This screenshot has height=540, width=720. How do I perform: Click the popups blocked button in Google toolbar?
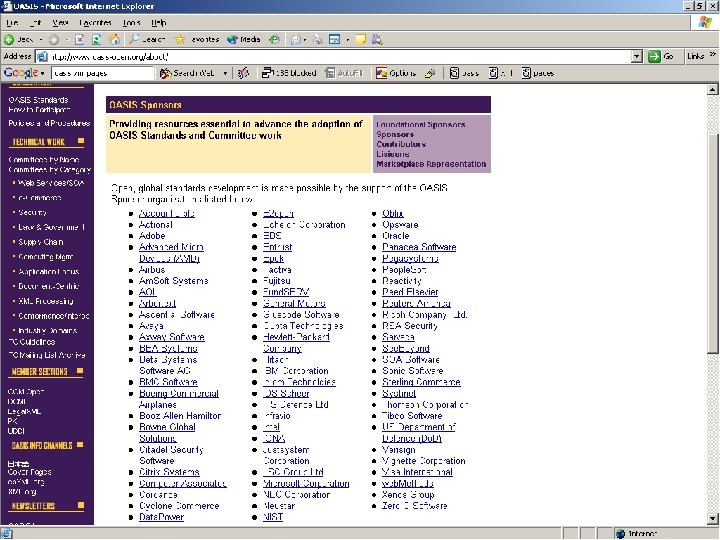click(x=289, y=73)
